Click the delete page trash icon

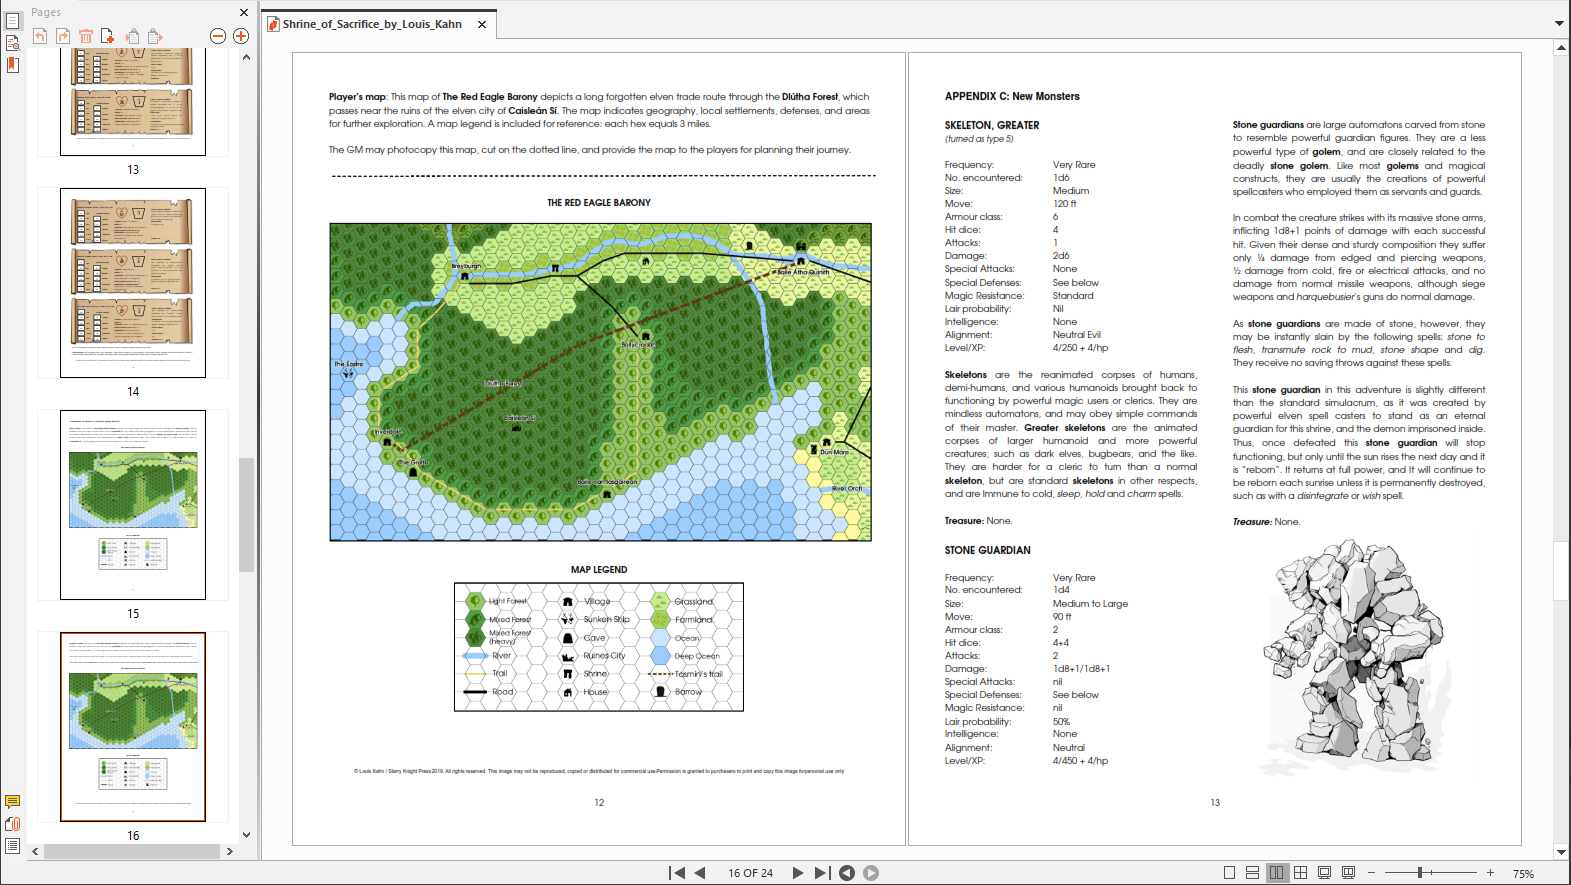tap(86, 36)
